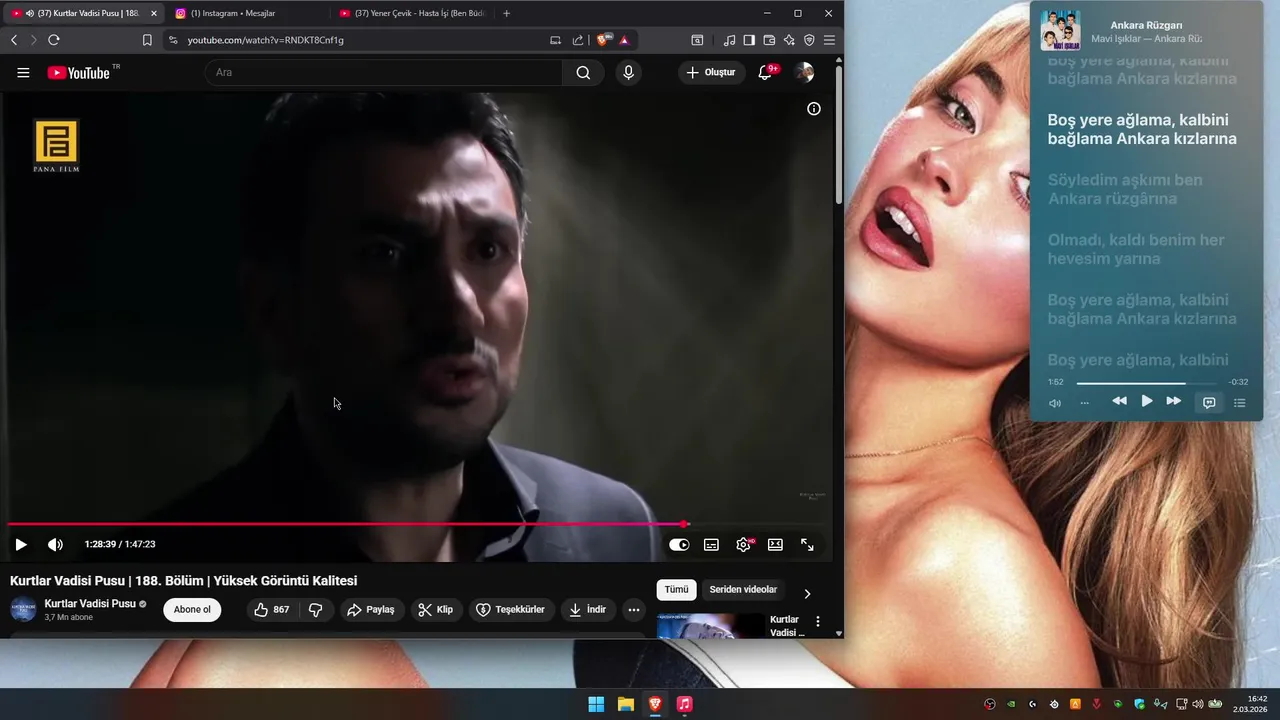Open Brave Rewards triangle icon
Screen dimensions: 1280x720
click(x=624, y=40)
